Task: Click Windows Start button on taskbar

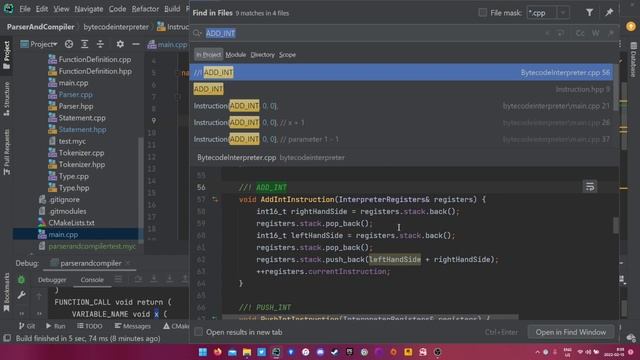Action: point(202,352)
